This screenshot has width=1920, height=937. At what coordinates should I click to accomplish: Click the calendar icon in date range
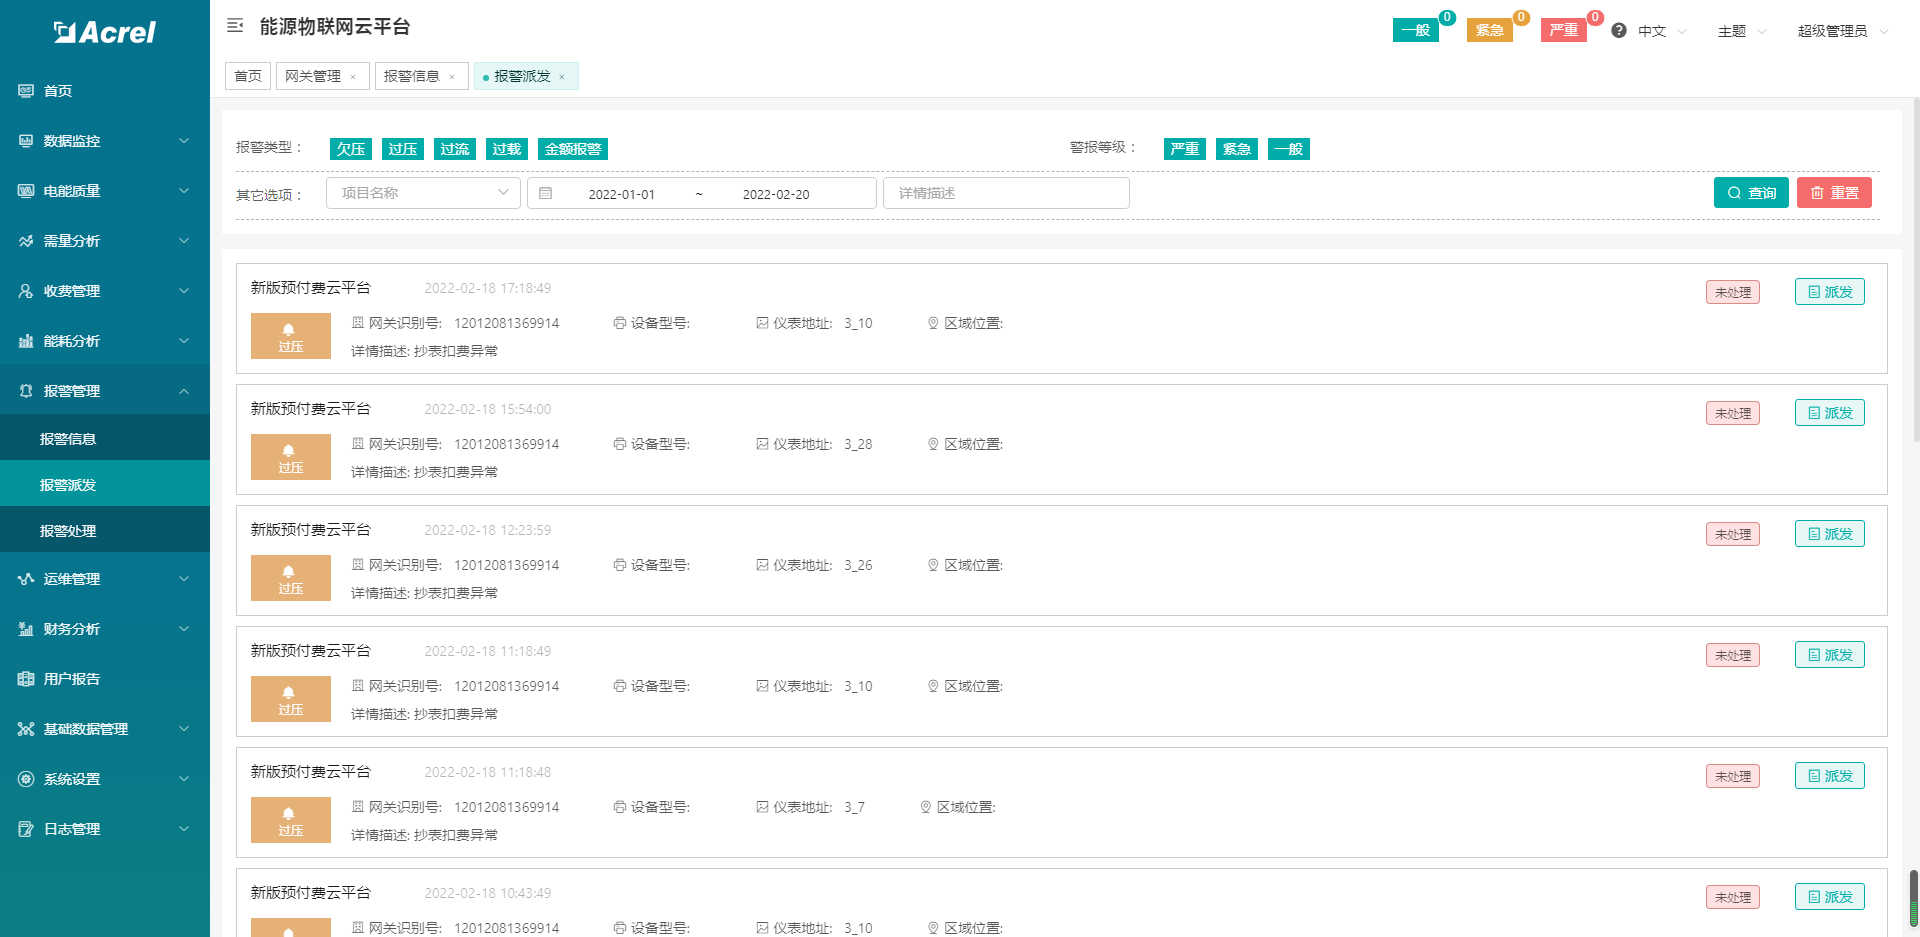point(546,193)
